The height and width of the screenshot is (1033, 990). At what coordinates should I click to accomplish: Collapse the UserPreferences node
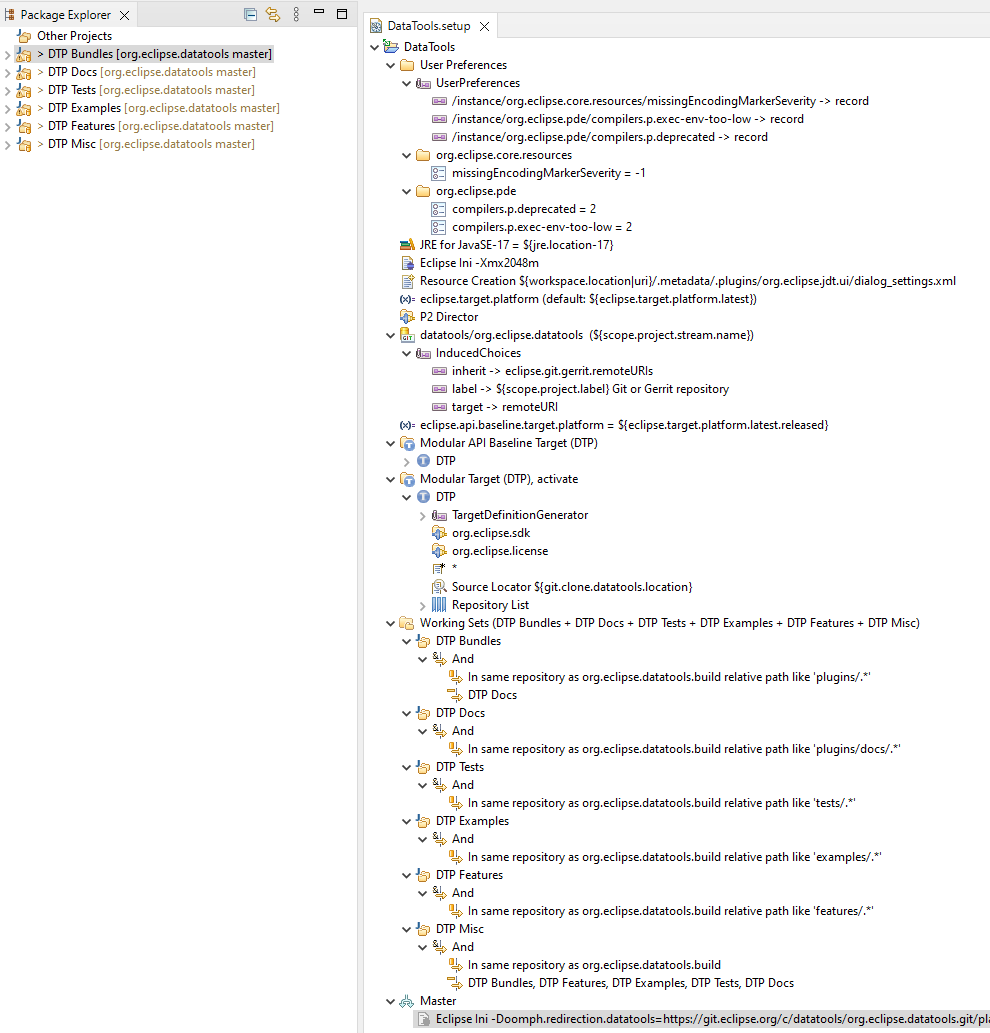coord(406,83)
